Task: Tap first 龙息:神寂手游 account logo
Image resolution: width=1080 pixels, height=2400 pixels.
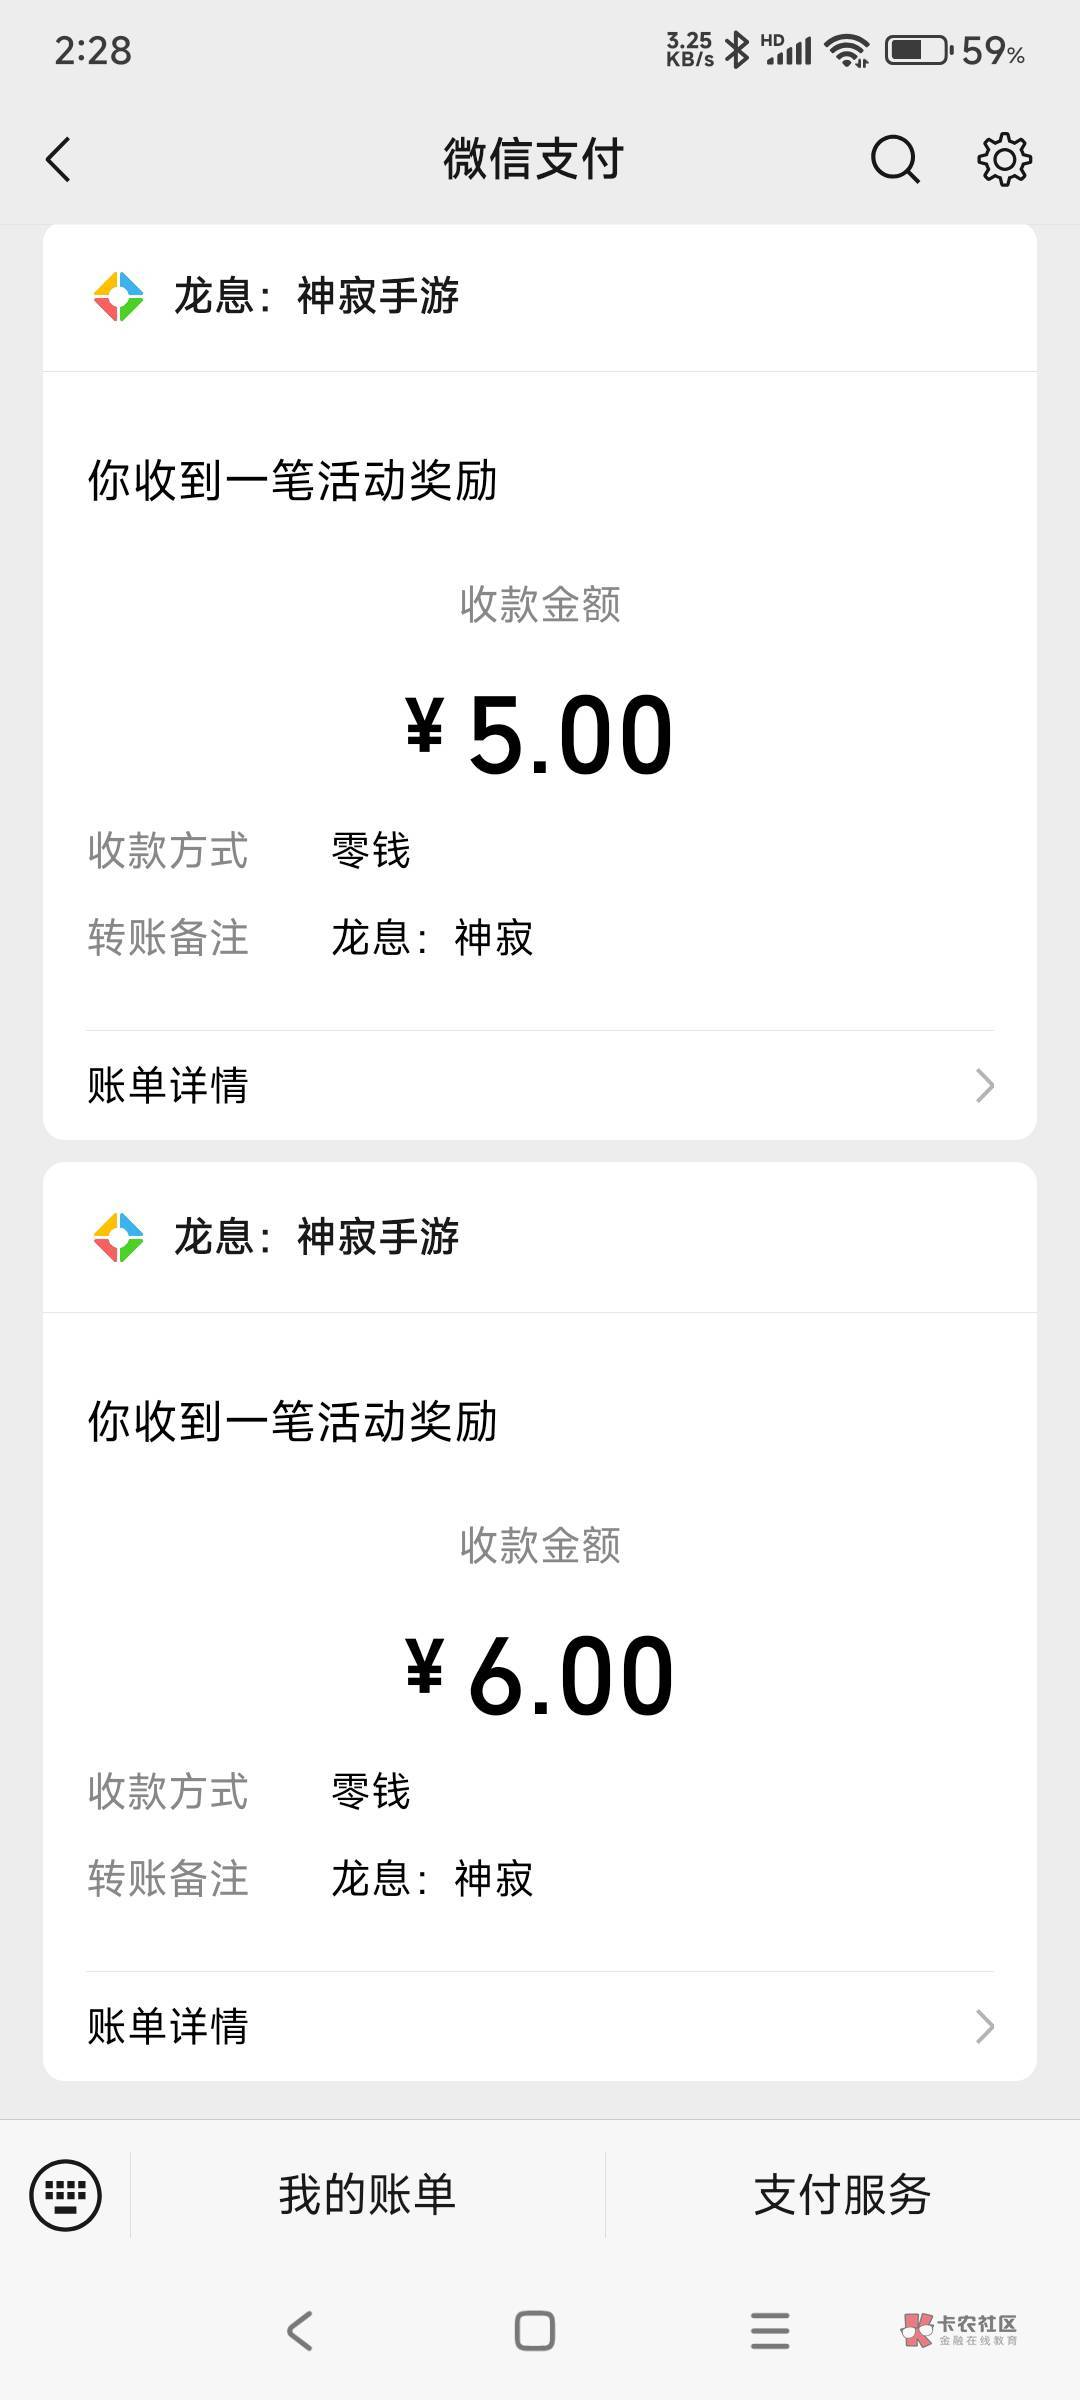Action: click(119, 297)
